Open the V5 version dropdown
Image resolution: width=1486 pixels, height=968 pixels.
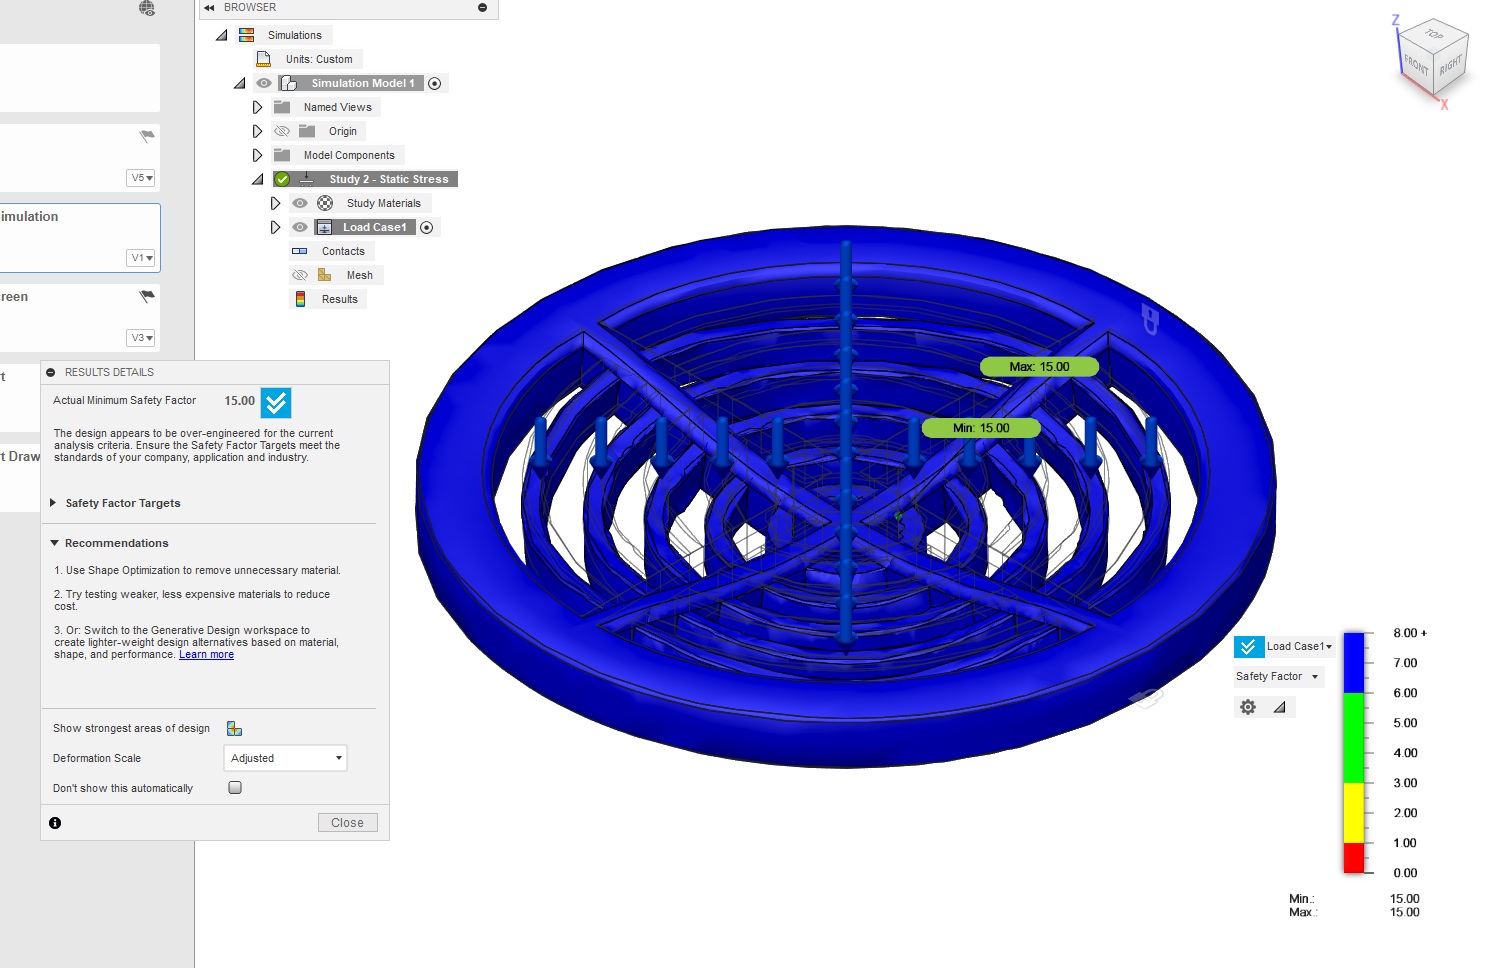141,178
